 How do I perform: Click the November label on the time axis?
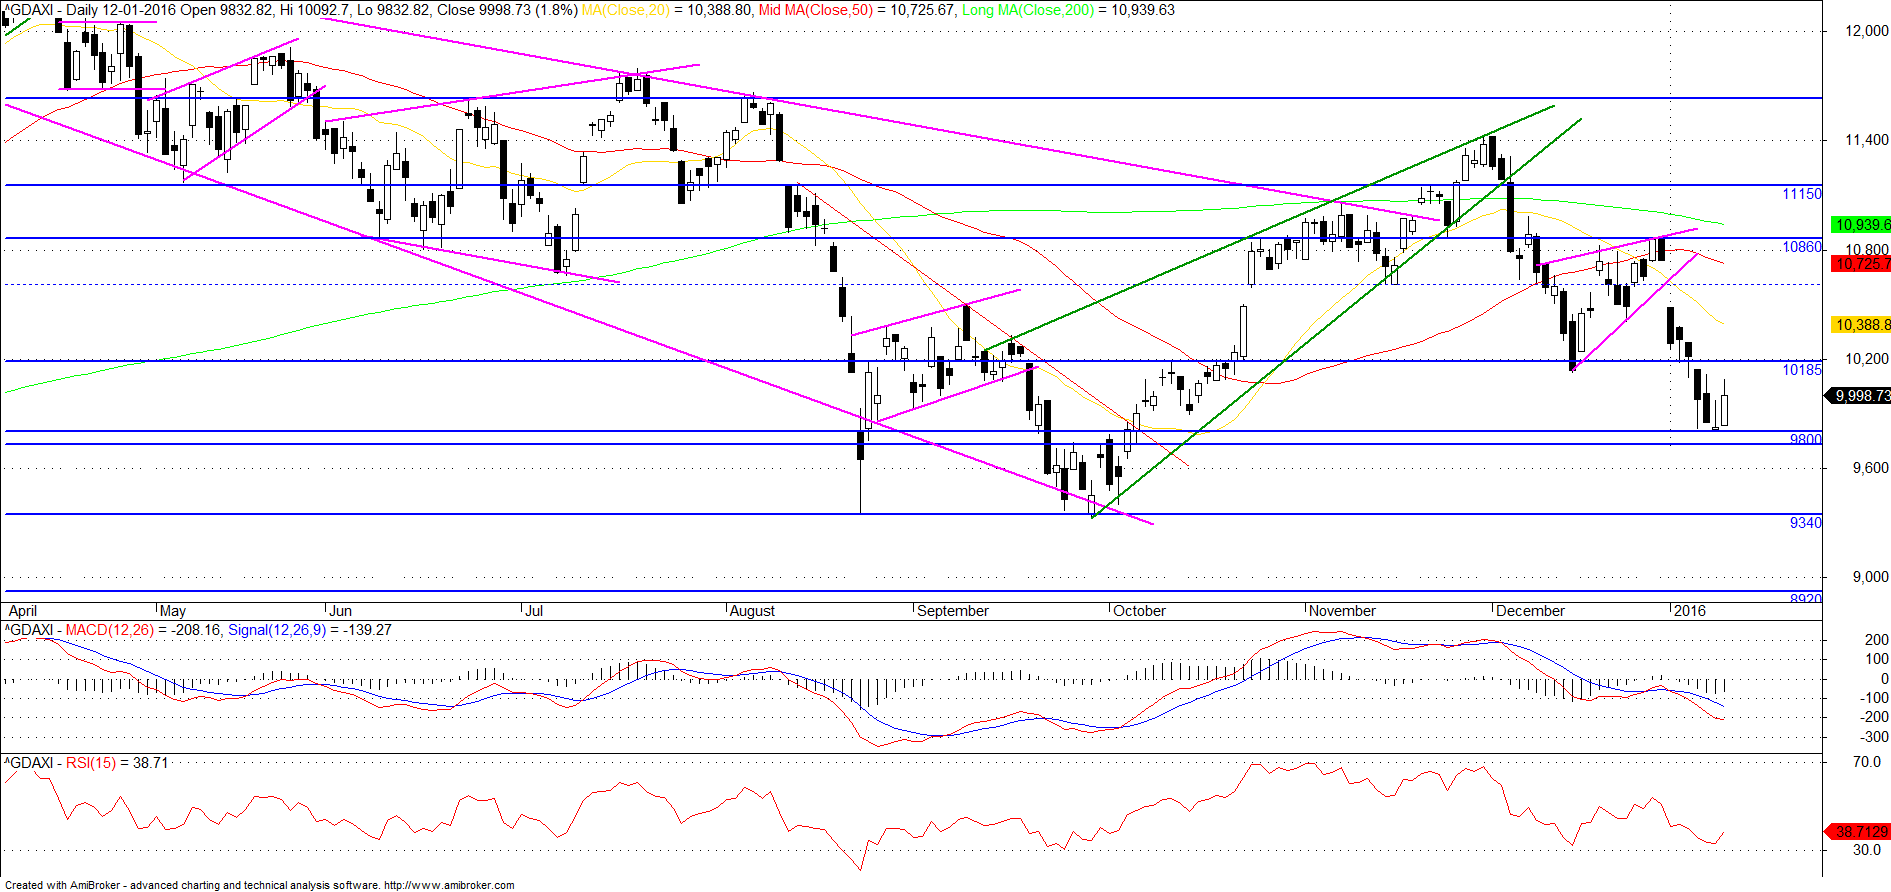click(x=1343, y=611)
